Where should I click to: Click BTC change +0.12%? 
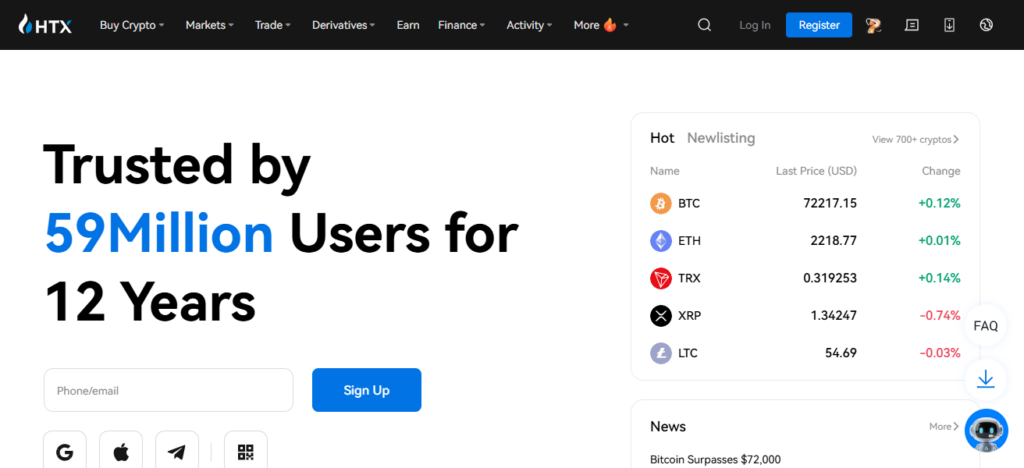939,204
